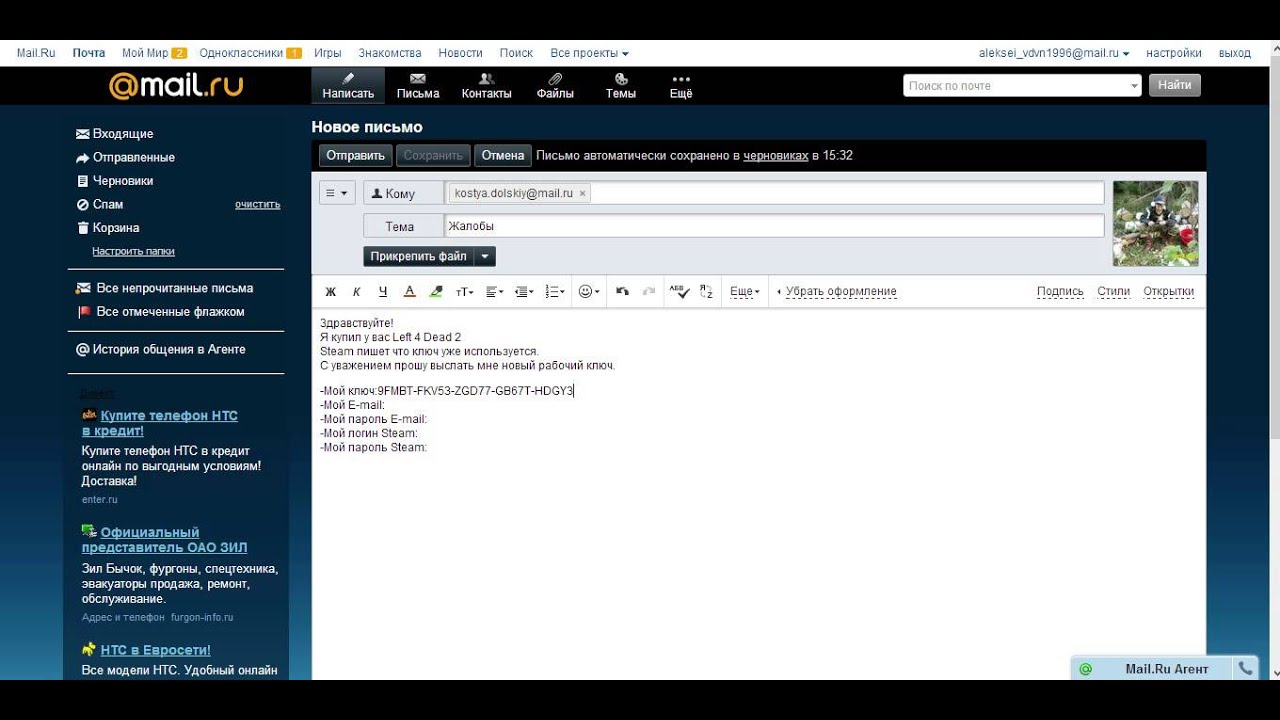Open Одноклассники in top navigation
The image size is (1280, 720).
[x=241, y=53]
